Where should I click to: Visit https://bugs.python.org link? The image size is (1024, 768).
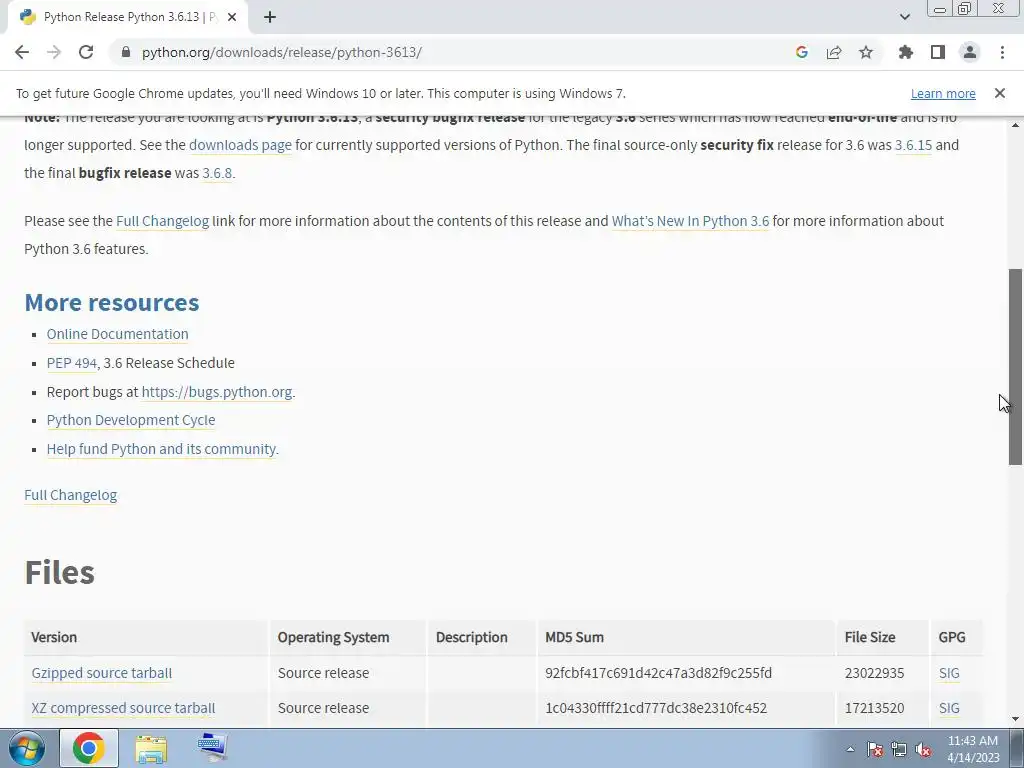(217, 392)
